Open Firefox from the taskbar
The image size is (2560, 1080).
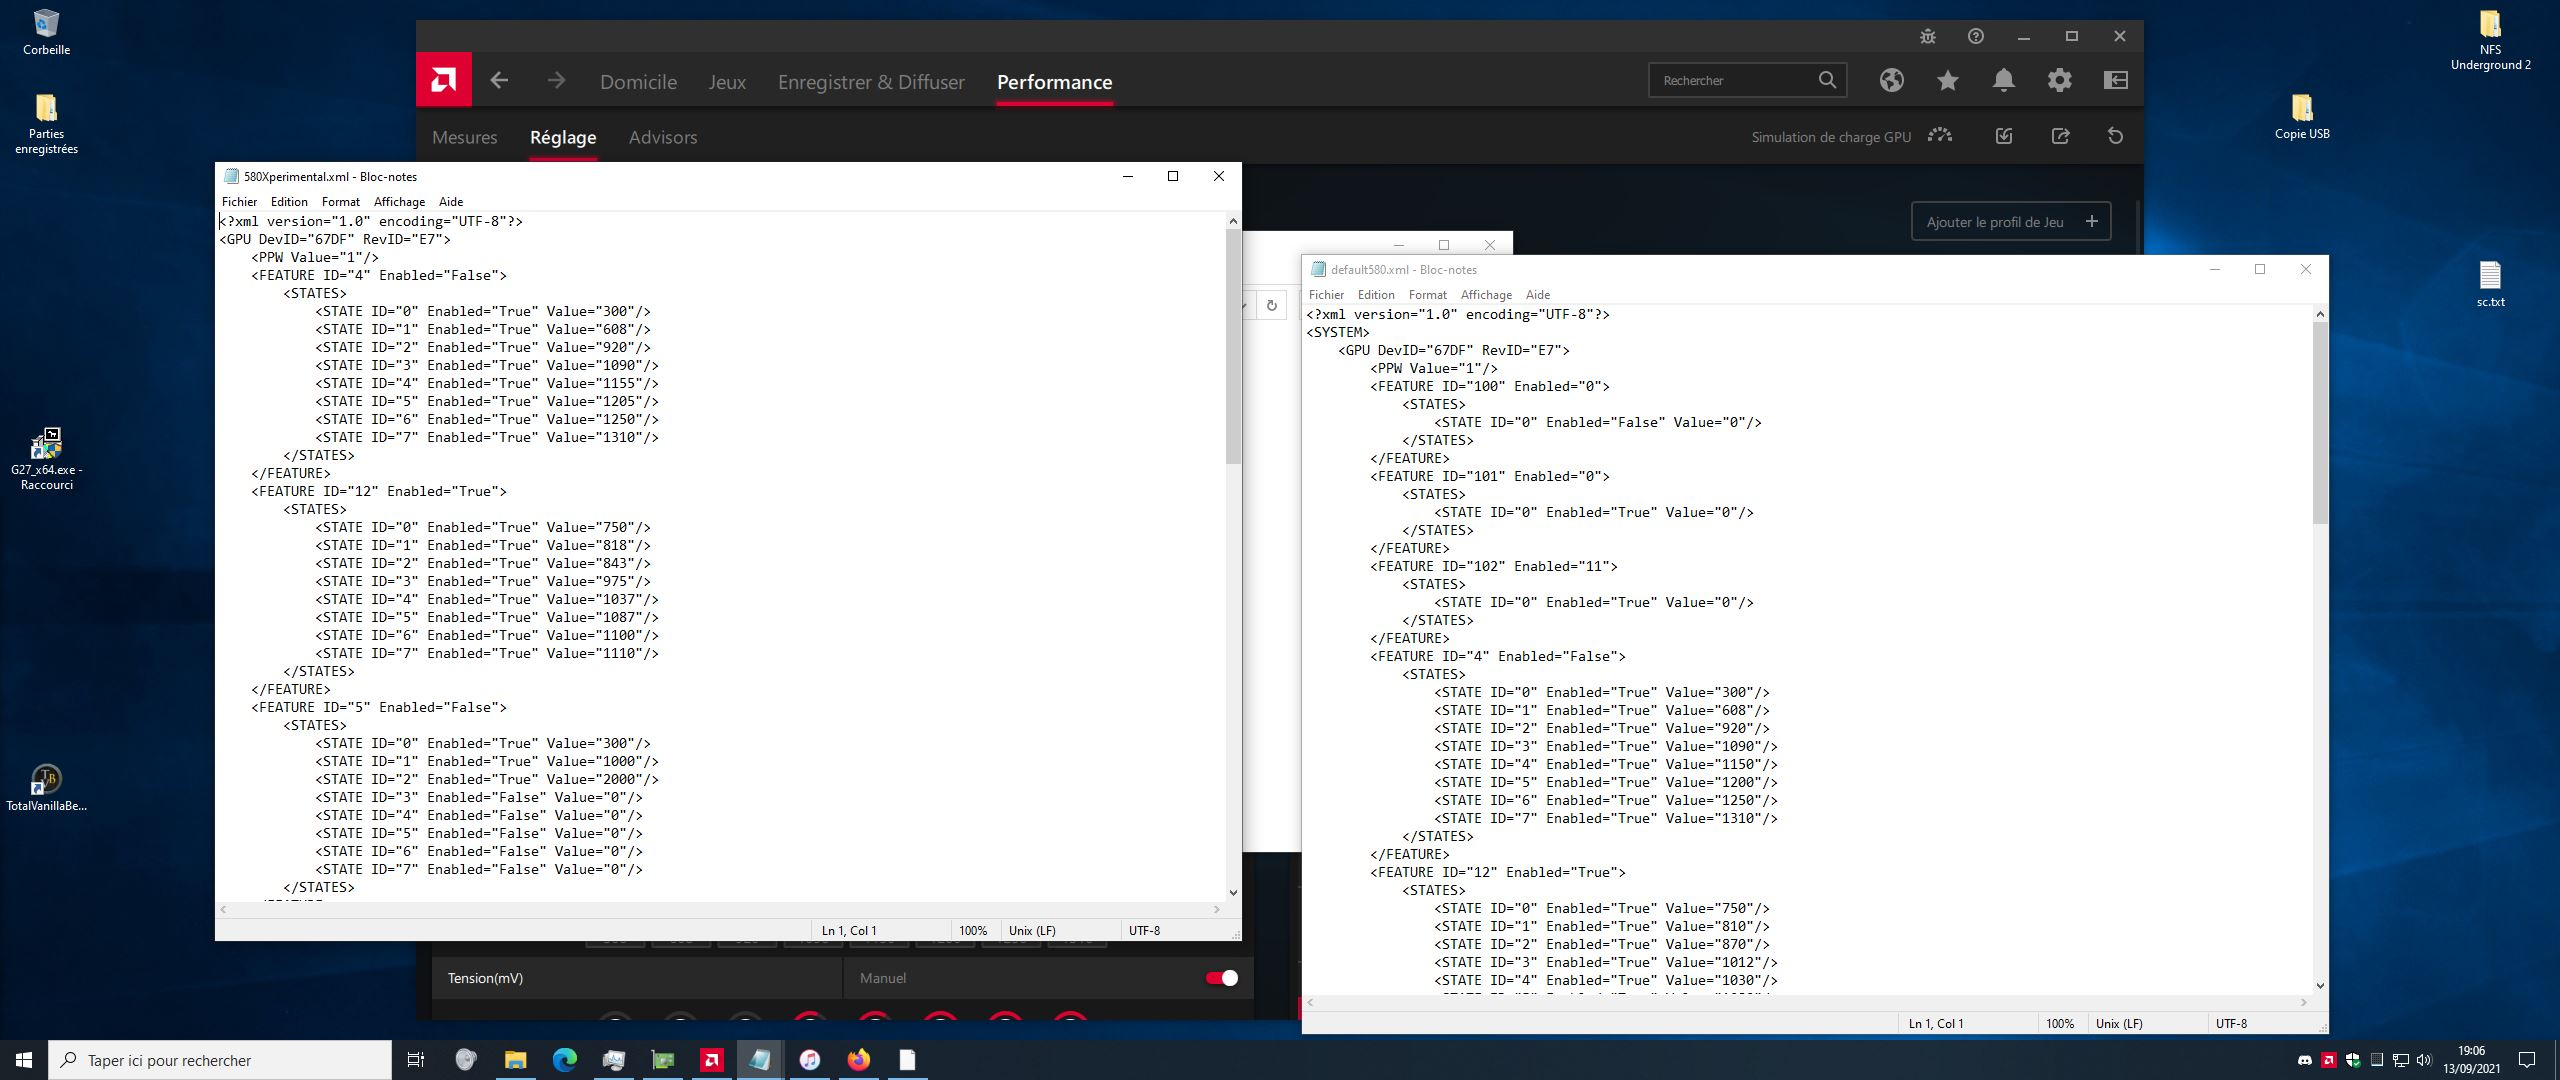858,1060
